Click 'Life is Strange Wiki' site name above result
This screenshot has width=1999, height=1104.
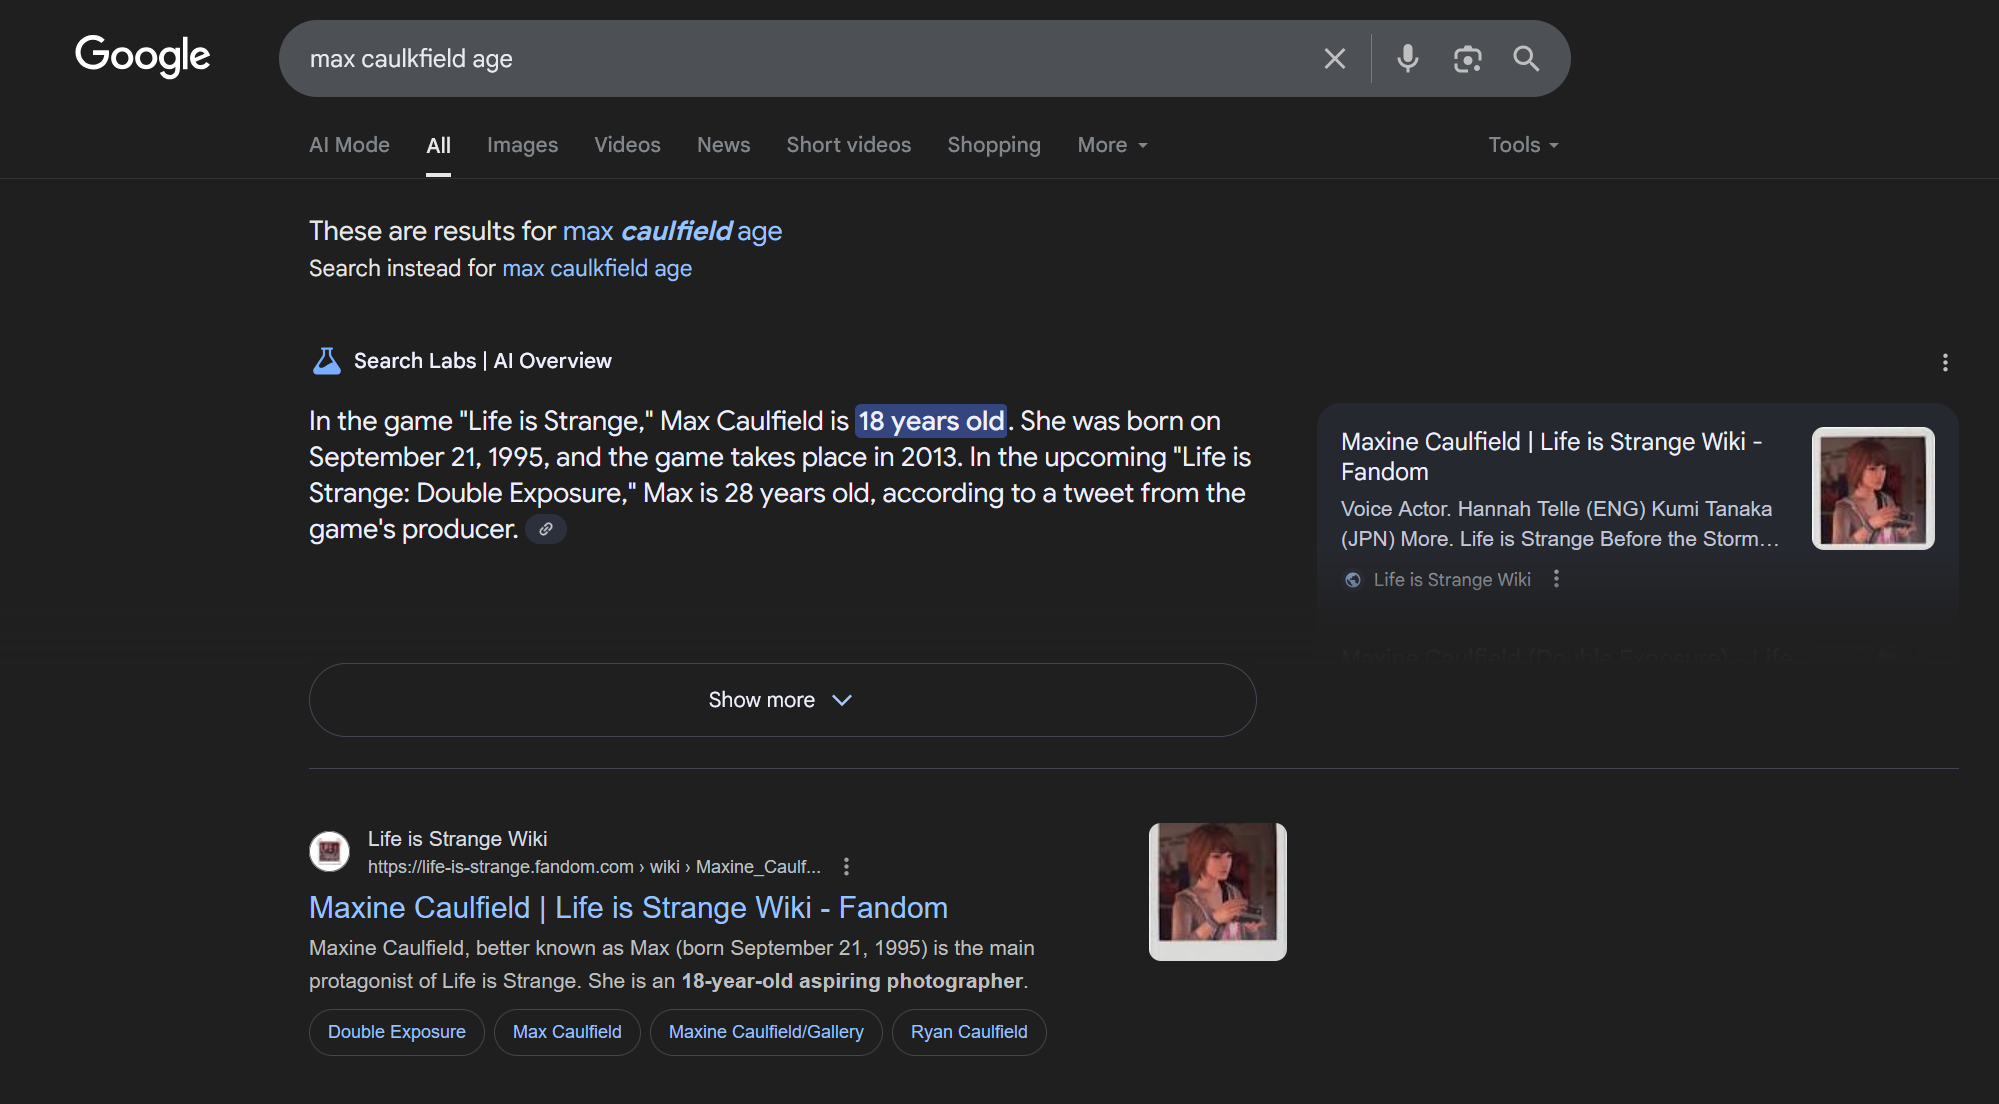[457, 839]
